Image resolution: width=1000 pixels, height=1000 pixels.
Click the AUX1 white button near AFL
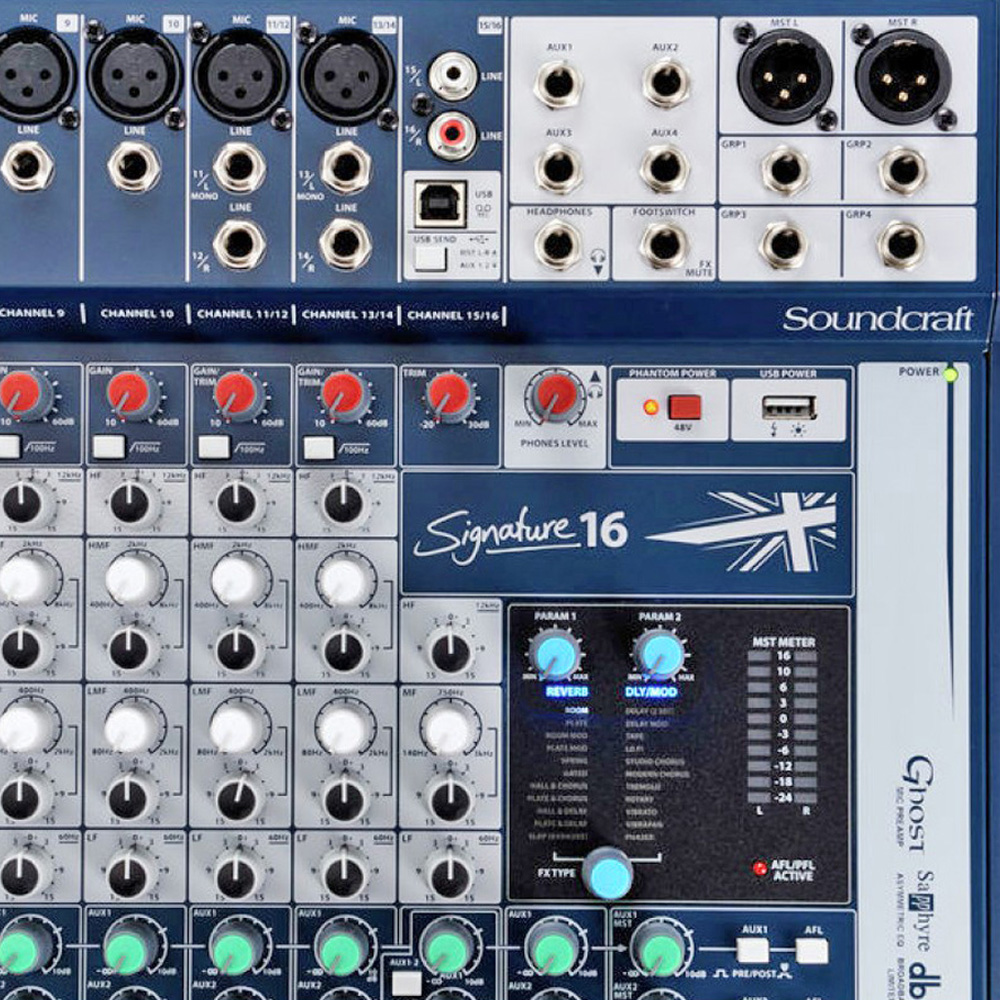pos(753,951)
